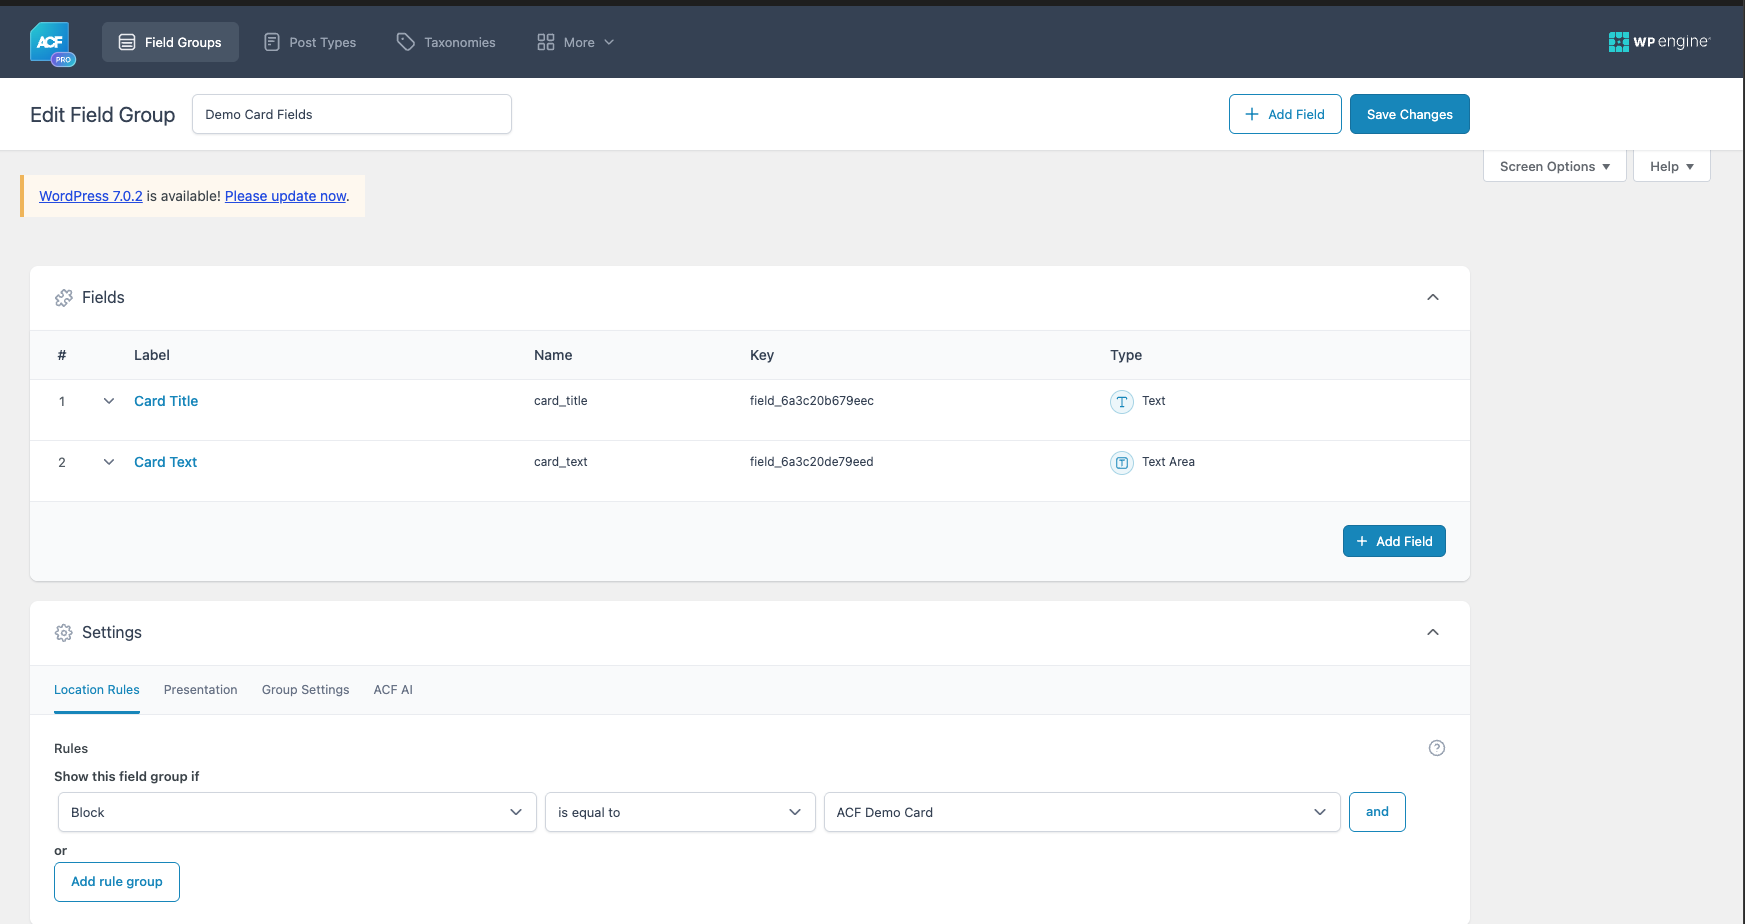Expand the Card Title field row chevron
The image size is (1745, 924).
click(x=109, y=401)
